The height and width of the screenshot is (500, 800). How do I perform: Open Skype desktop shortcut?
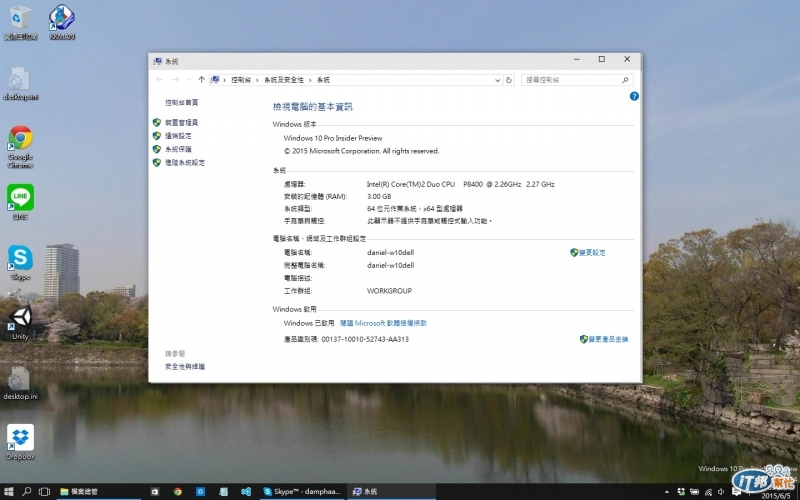pos(20,262)
